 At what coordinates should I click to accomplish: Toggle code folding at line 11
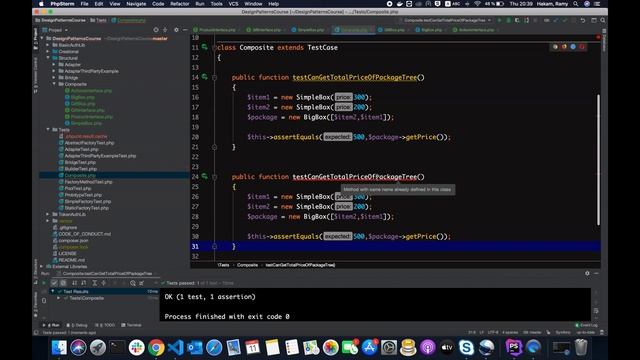[x=214, y=47]
